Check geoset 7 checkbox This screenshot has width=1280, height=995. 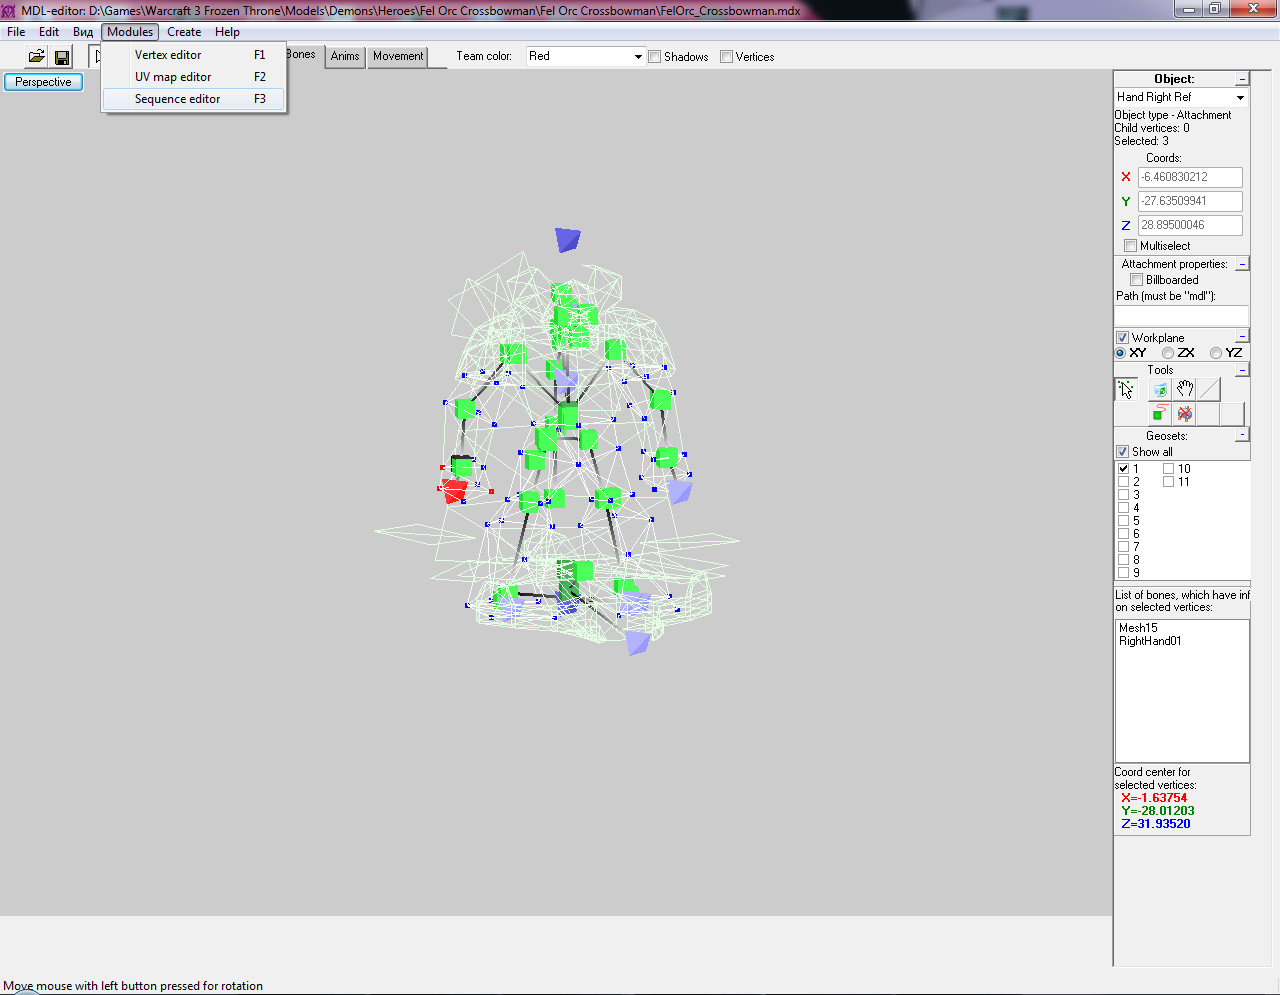click(x=1123, y=547)
